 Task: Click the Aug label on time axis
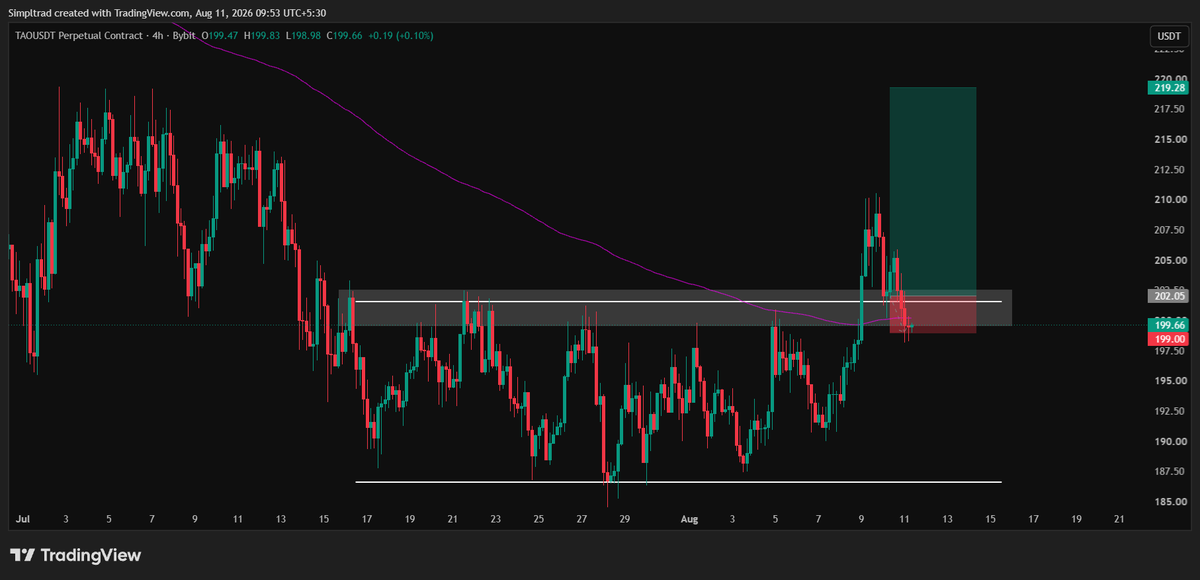(x=690, y=520)
